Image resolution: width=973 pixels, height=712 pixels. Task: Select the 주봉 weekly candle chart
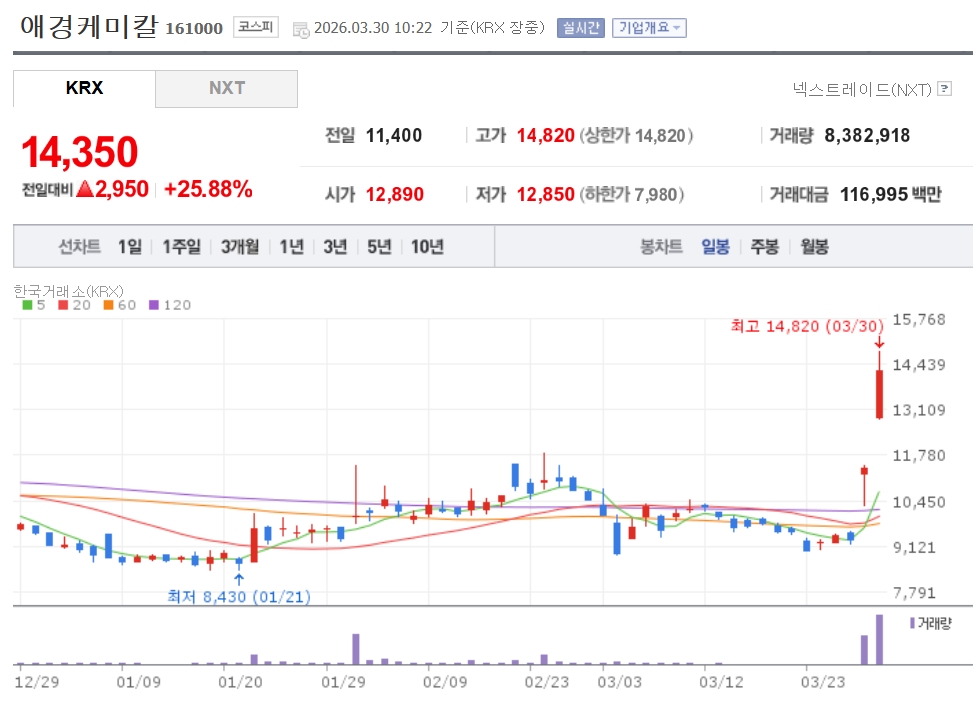[764, 246]
